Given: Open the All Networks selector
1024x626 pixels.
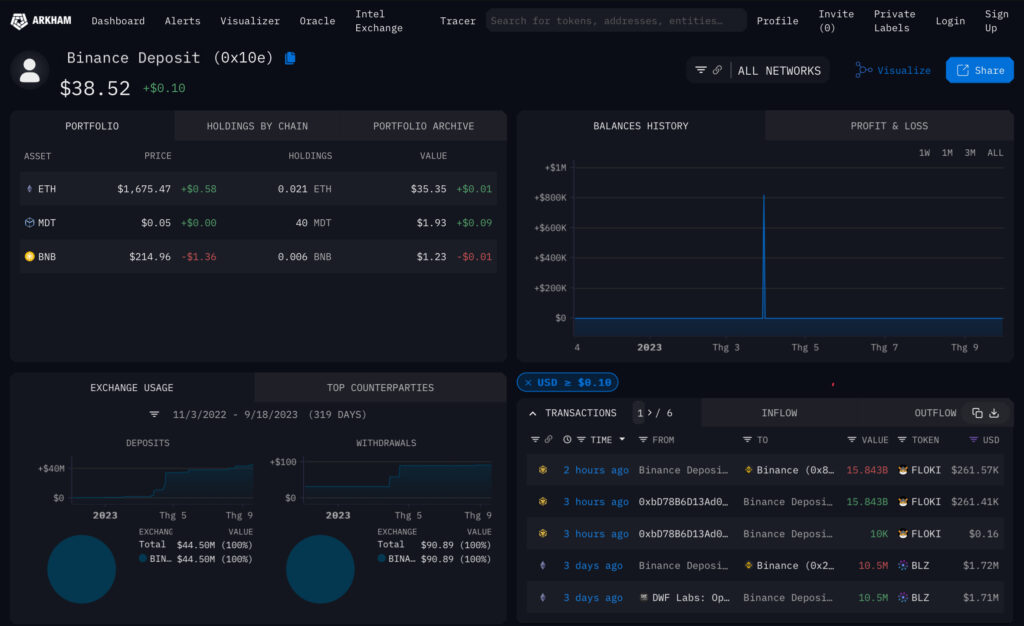Looking at the screenshot, I should pyautogui.click(x=779, y=70).
